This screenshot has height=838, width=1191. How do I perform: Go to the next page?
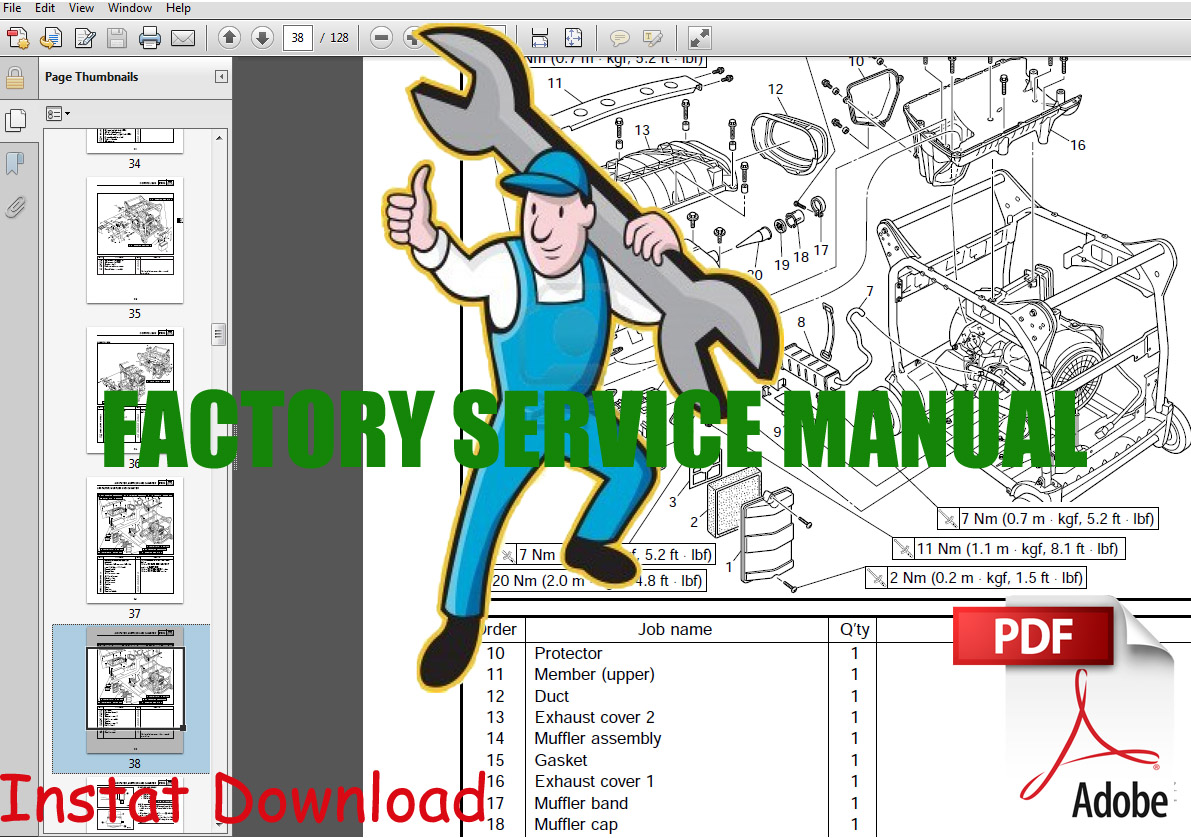(261, 37)
